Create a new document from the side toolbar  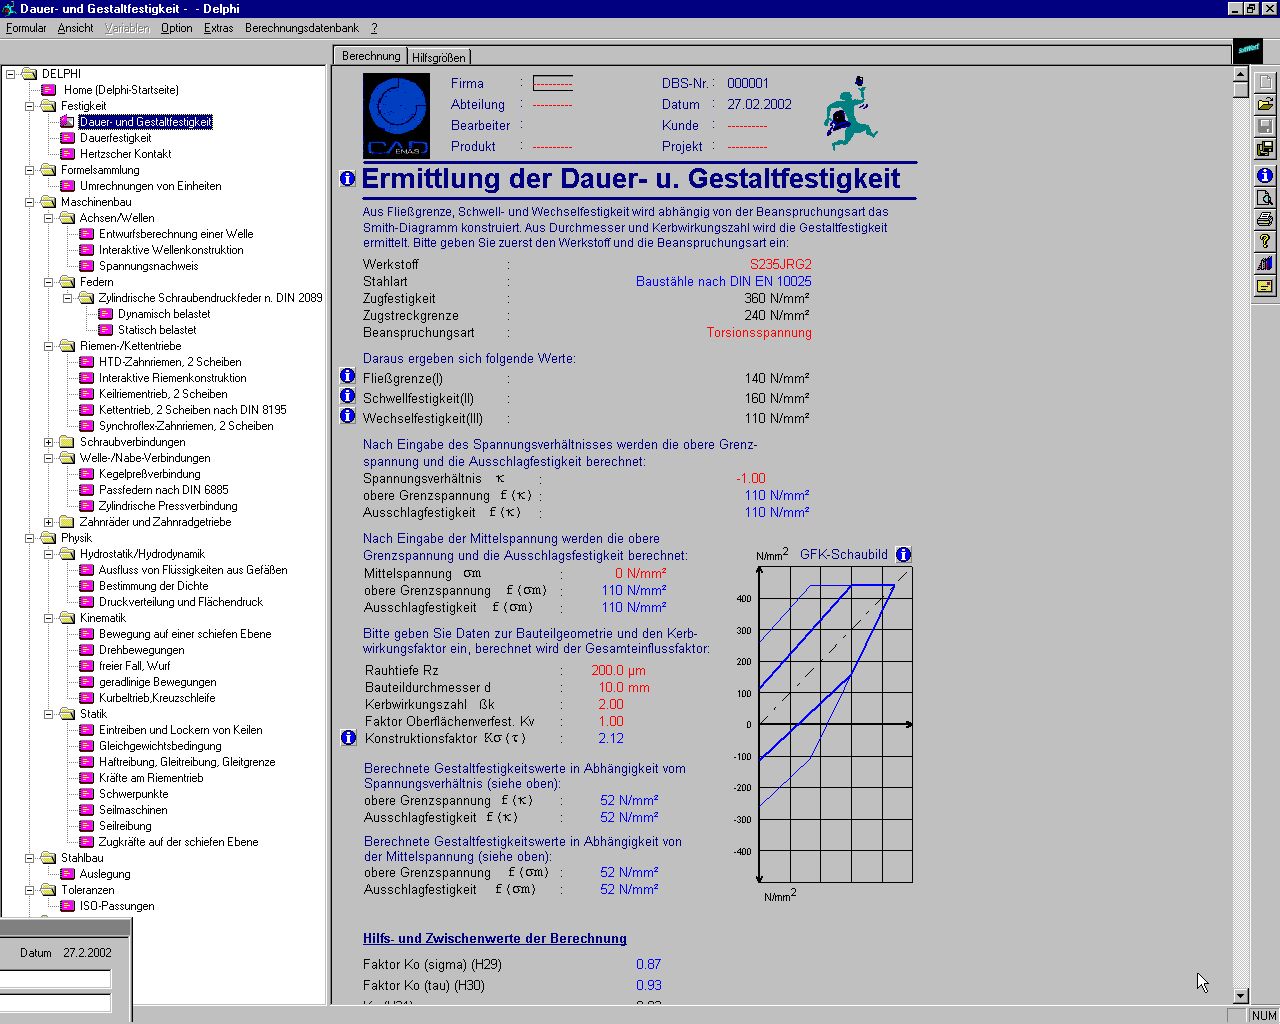1265,82
